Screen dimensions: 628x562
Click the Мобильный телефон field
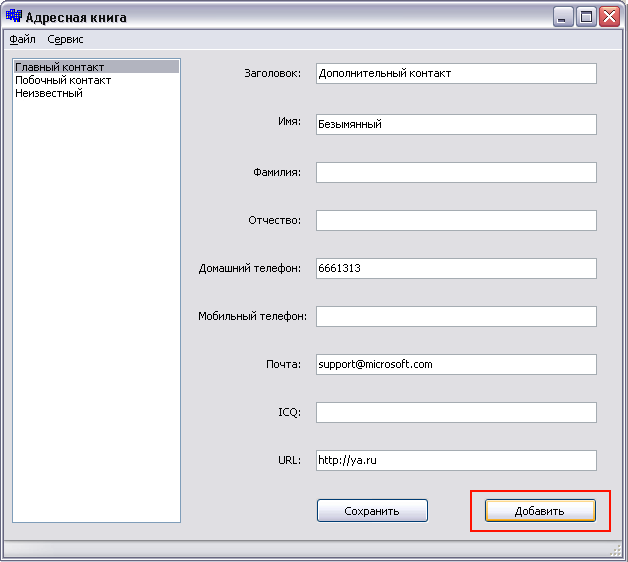[456, 316]
